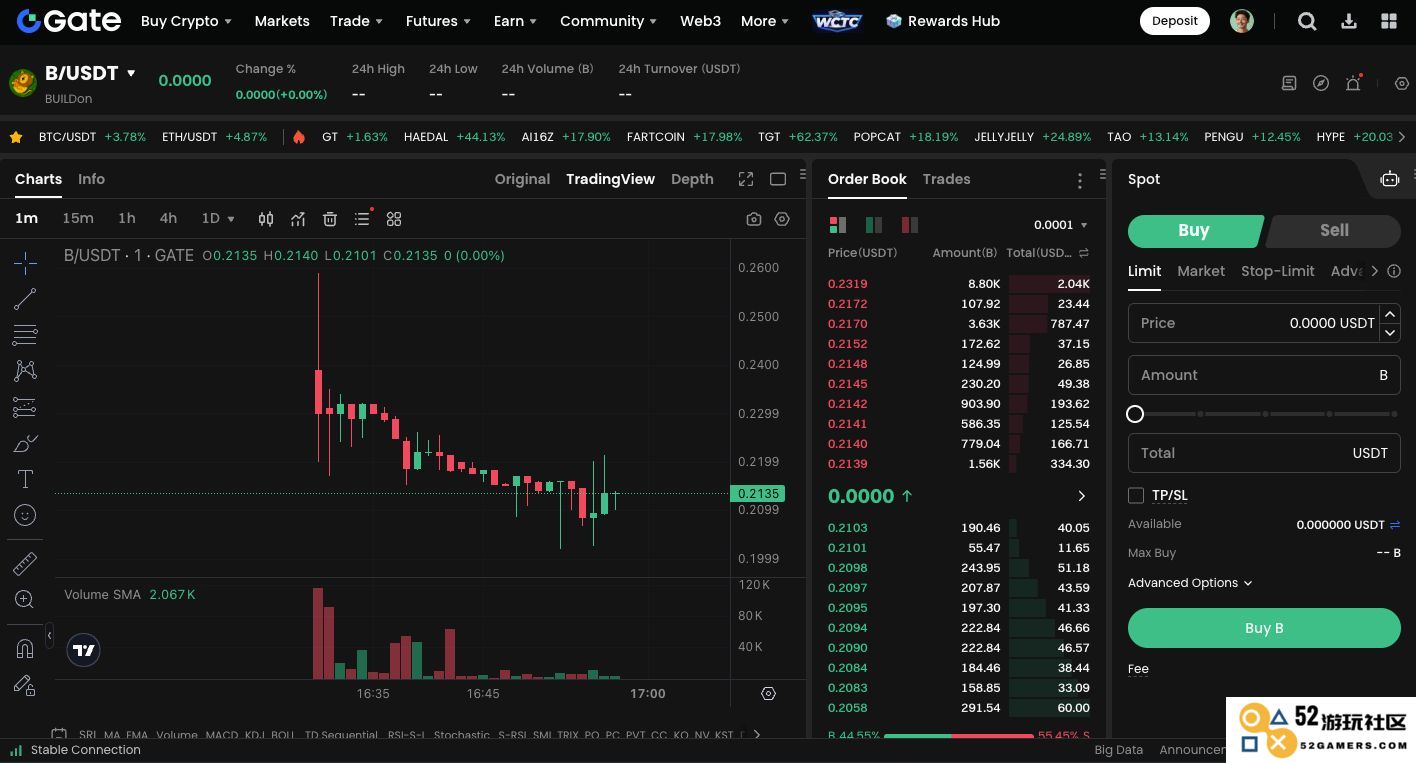The width and height of the screenshot is (1416, 763).
Task: Take chart snapshot with camera icon
Action: [x=754, y=219]
